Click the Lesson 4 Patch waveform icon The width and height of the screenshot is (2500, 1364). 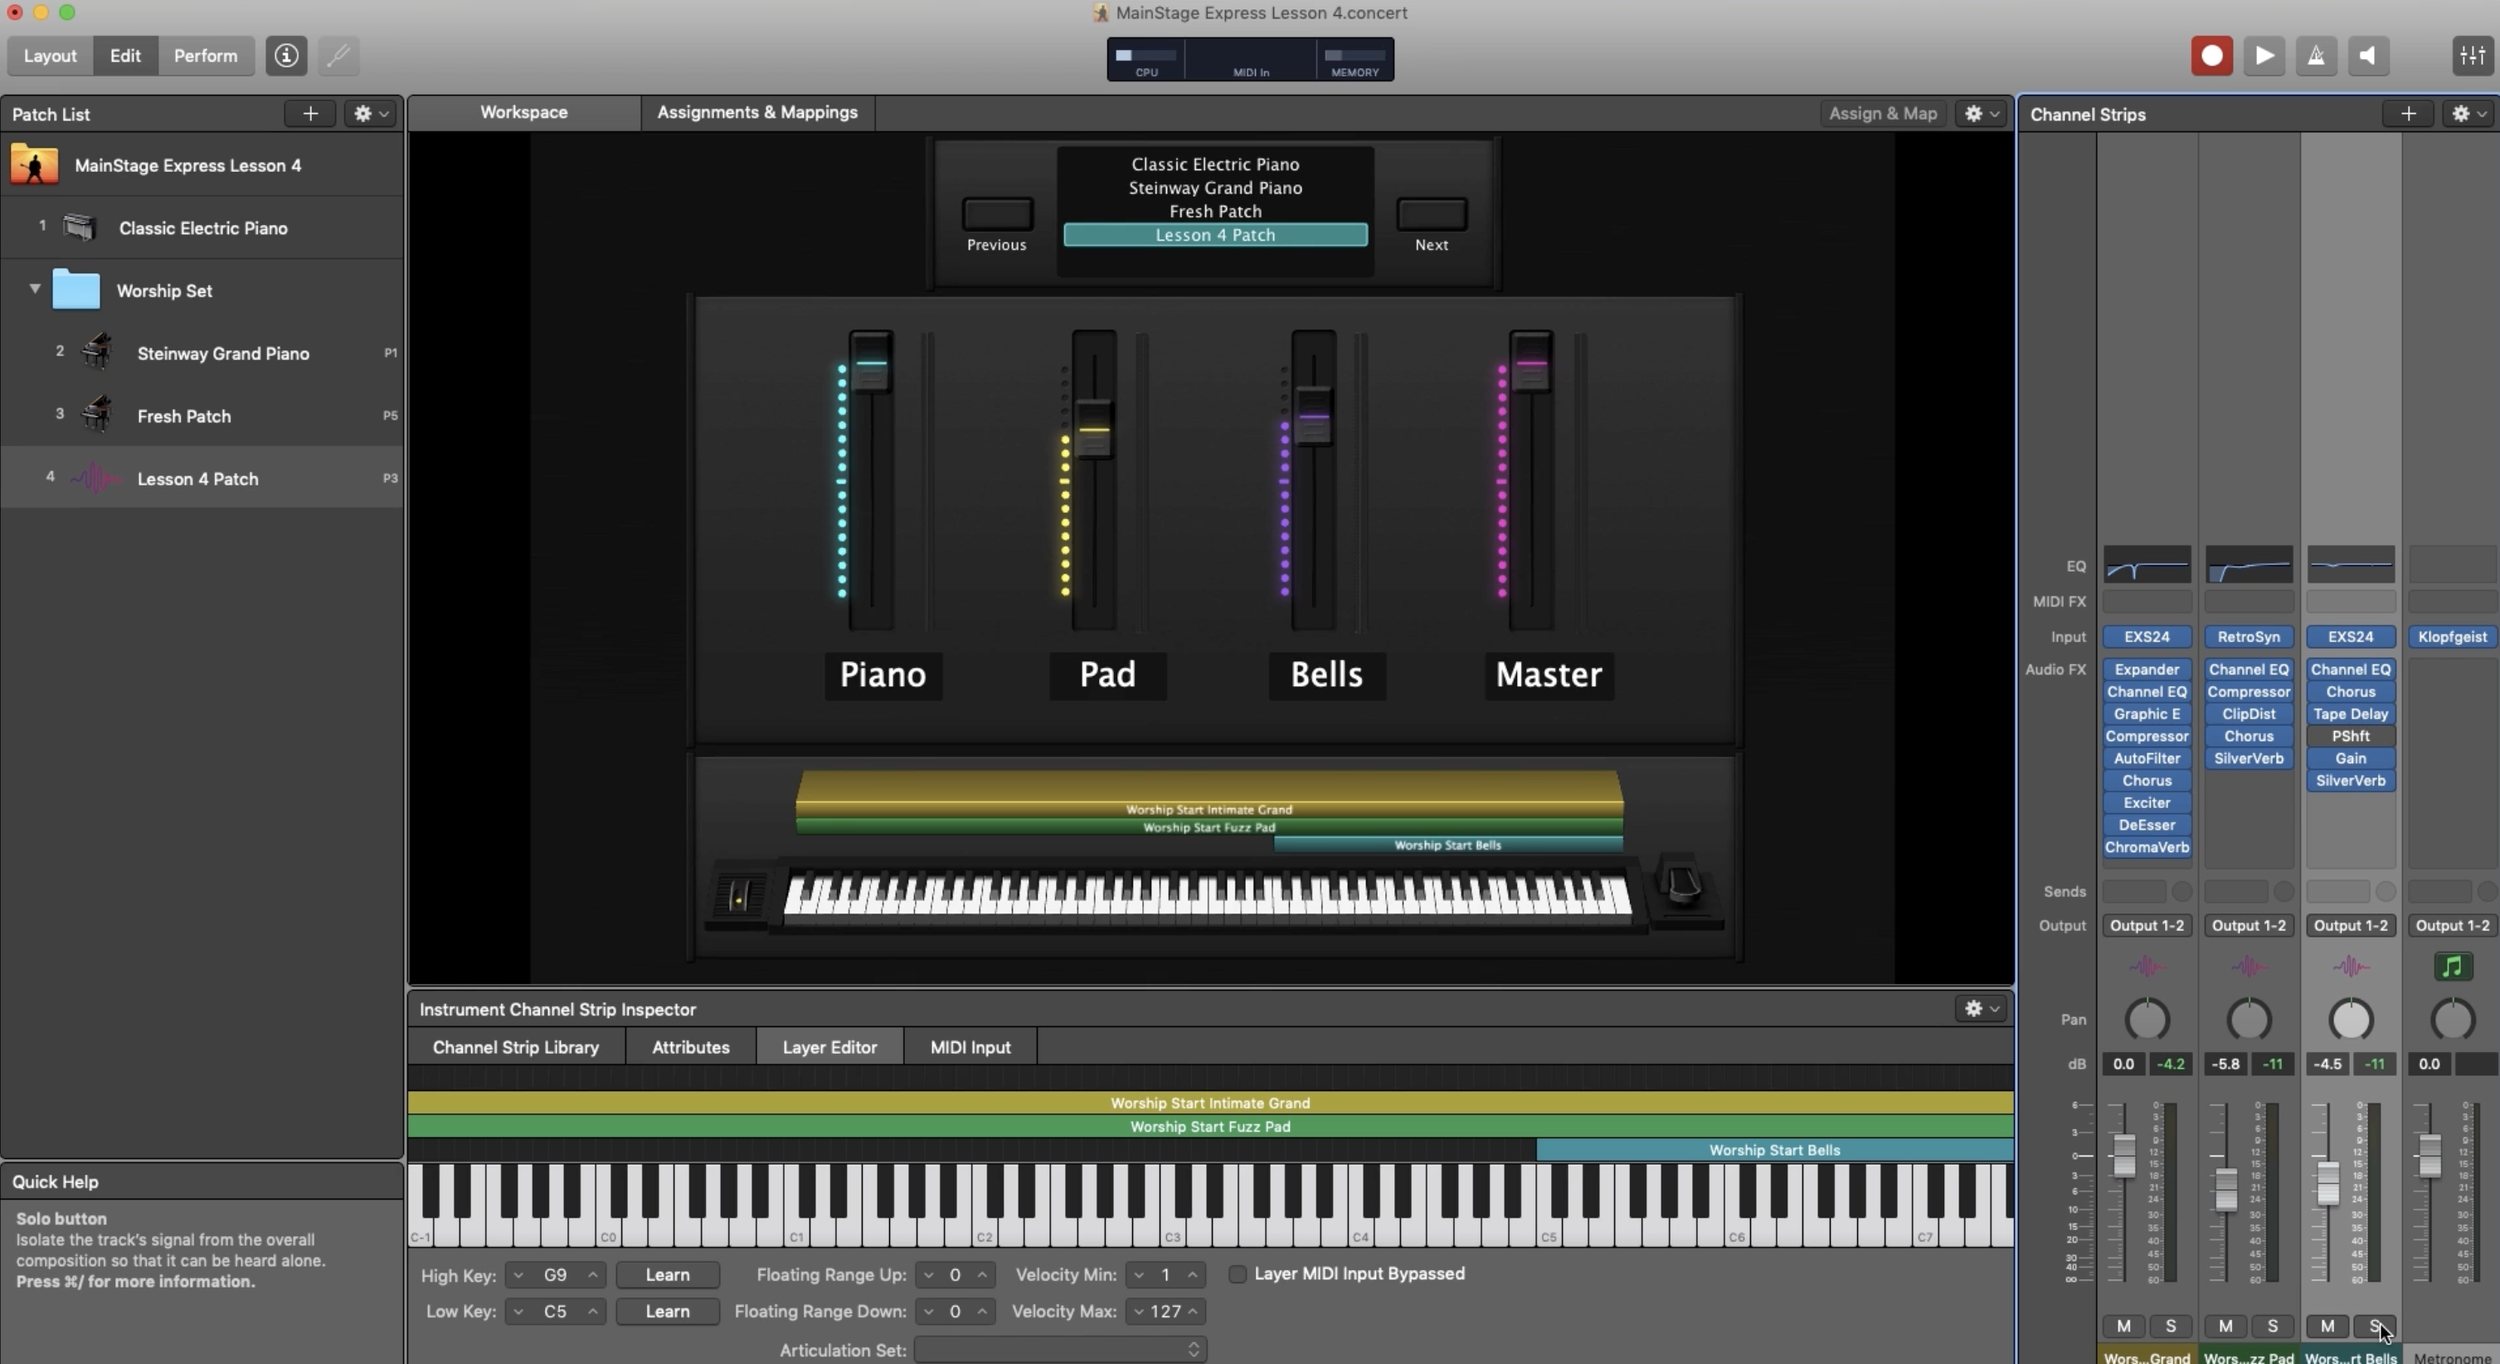(96, 478)
